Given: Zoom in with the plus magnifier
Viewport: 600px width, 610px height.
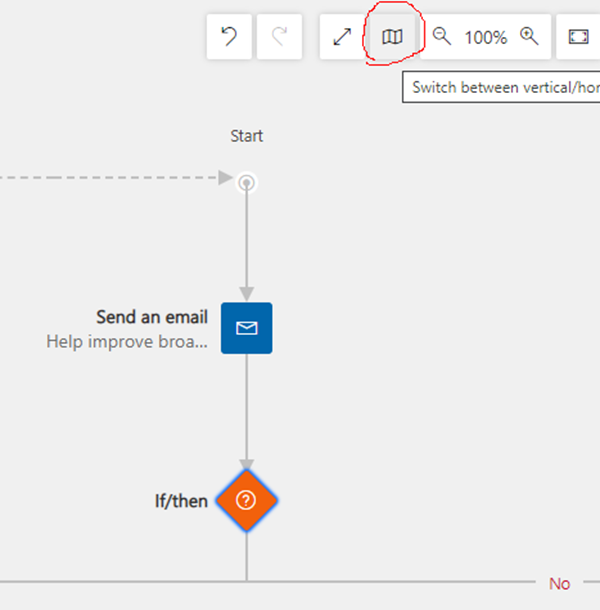Looking at the screenshot, I should point(530,37).
